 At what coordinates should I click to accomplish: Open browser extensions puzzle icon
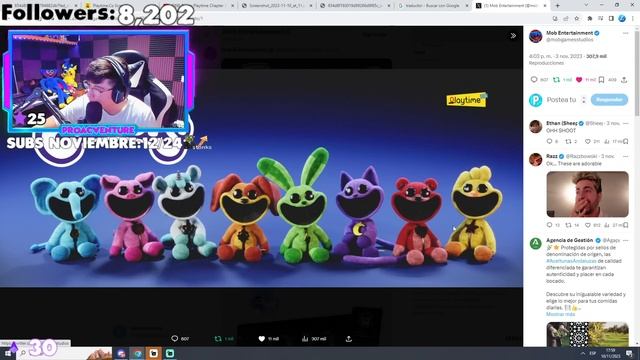589,18
